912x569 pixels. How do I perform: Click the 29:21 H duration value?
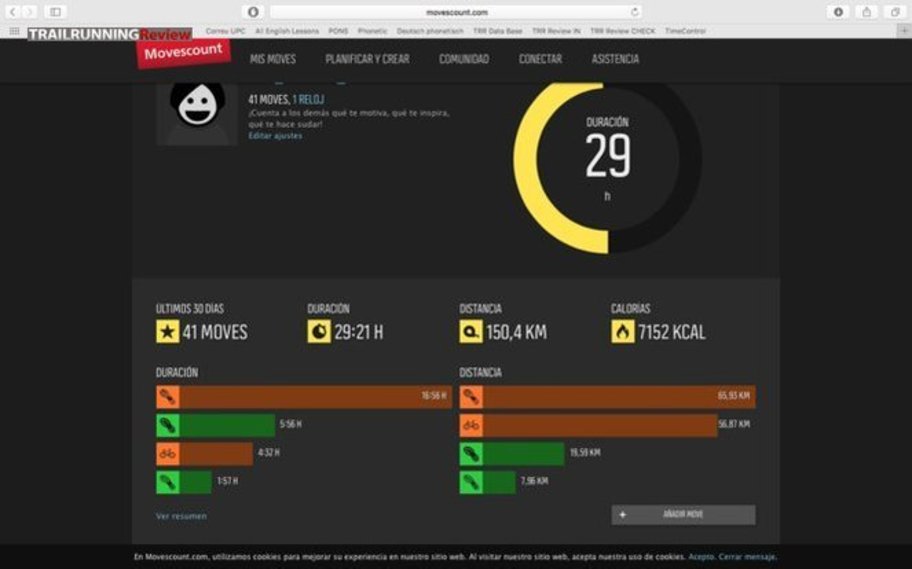(x=359, y=332)
